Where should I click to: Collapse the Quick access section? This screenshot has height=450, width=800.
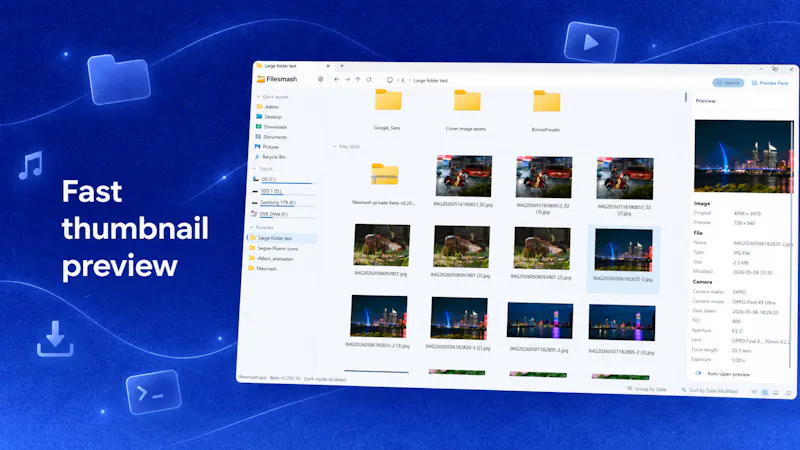pos(258,96)
